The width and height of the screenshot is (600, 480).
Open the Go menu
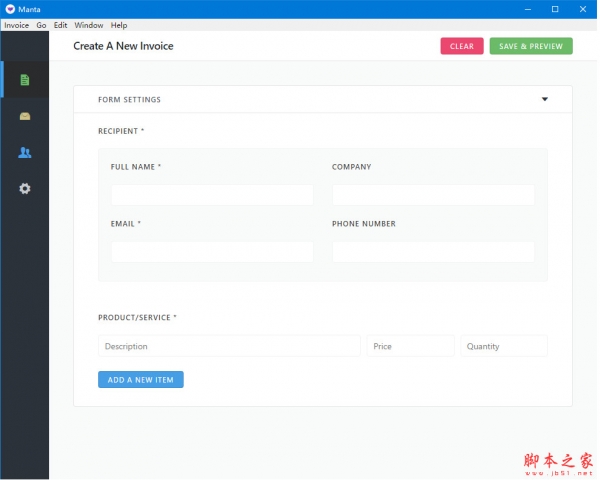click(x=41, y=25)
